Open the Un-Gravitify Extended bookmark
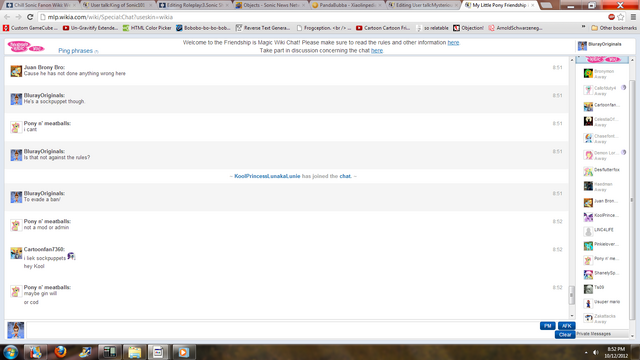Image resolution: width=640 pixels, height=360 pixels. coord(90,28)
